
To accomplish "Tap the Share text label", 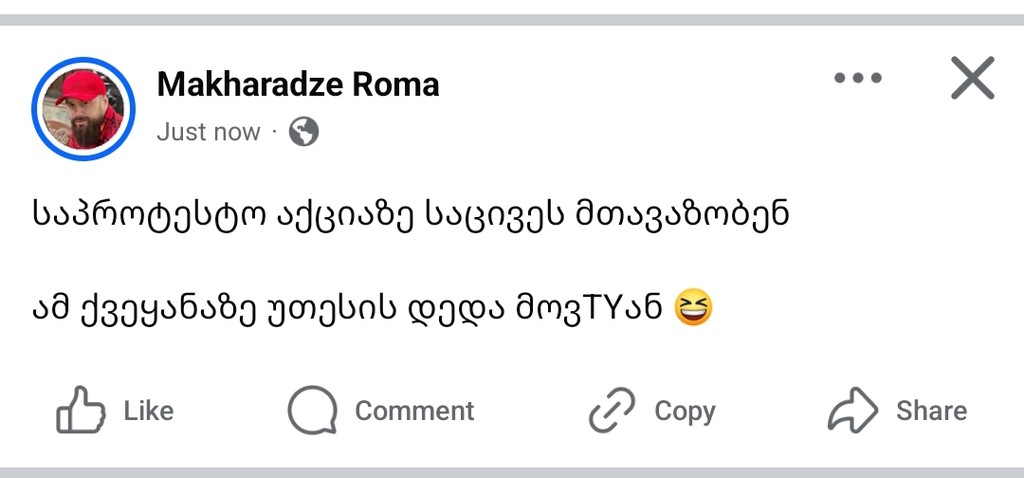I will coord(931,411).
